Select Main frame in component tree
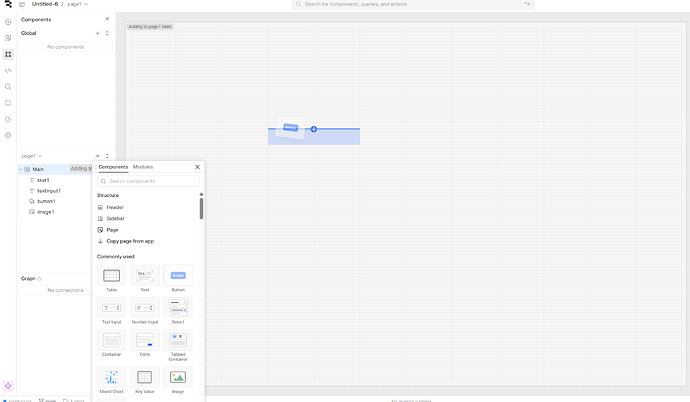The image size is (690, 402). coord(38,169)
